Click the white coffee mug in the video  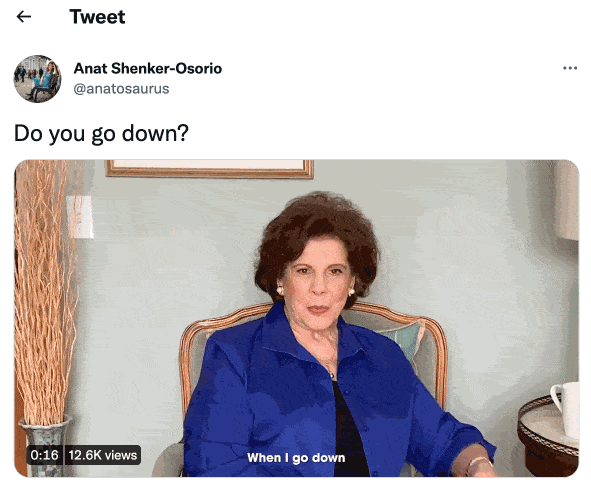coord(567,409)
